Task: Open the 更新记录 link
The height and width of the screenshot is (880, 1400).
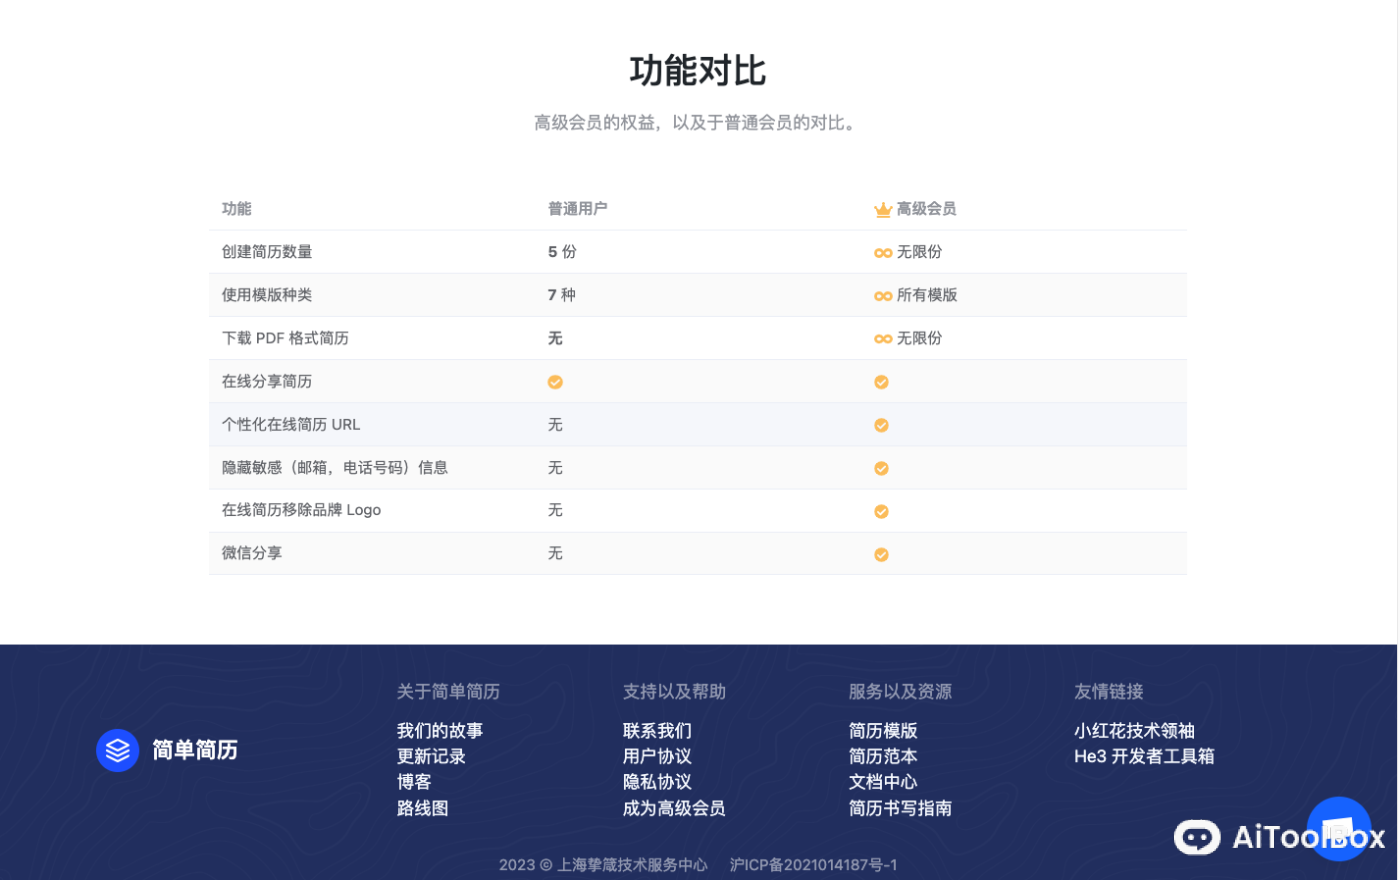Action: click(x=432, y=756)
